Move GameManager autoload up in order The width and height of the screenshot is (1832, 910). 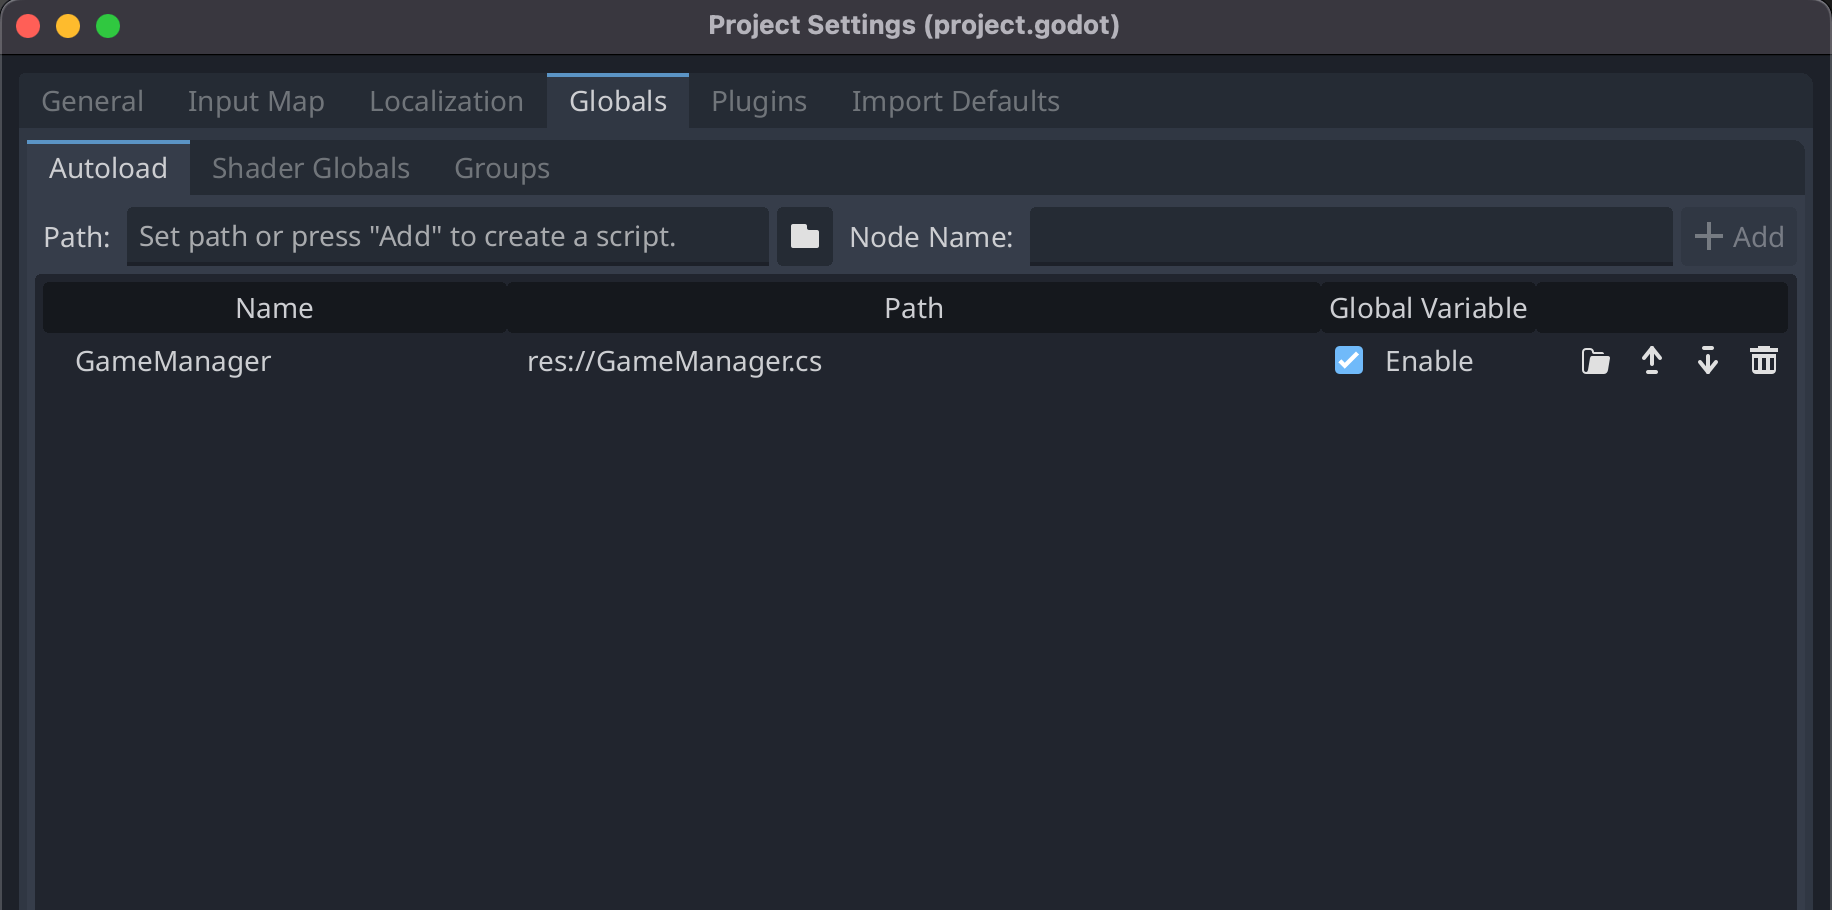(1651, 361)
